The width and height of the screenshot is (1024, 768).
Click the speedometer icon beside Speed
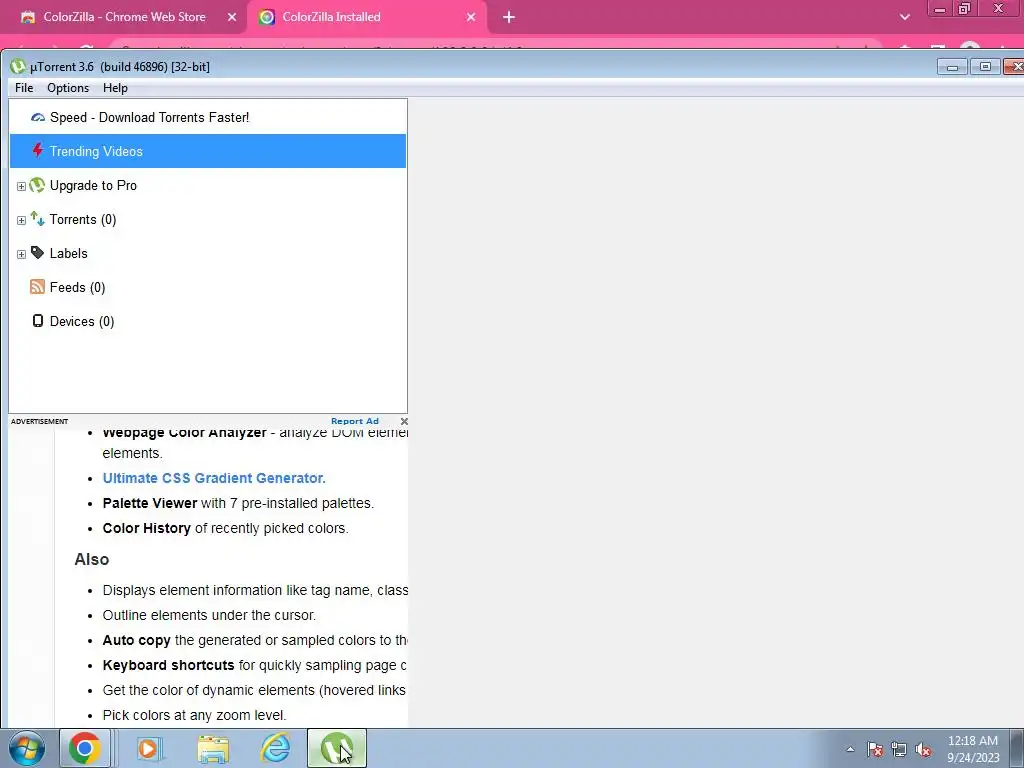[x=38, y=118]
